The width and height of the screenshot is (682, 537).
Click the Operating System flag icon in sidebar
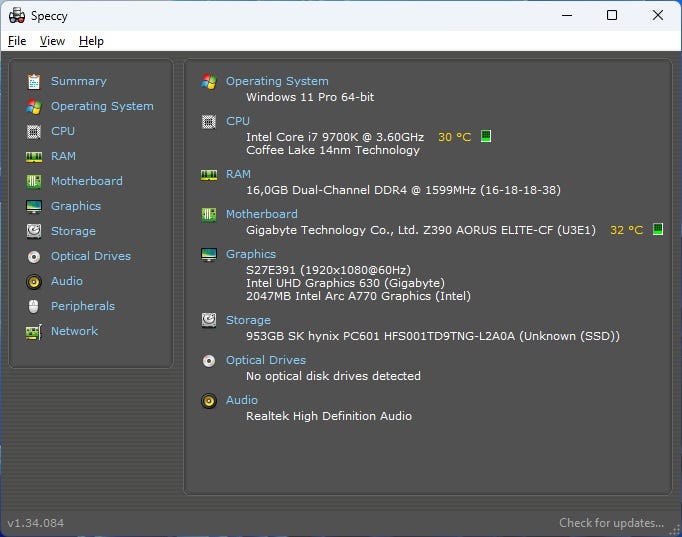34,107
